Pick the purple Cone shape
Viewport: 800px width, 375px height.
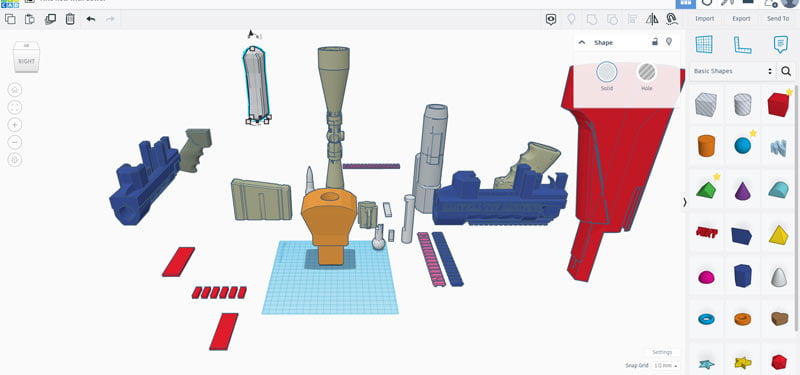(742, 190)
